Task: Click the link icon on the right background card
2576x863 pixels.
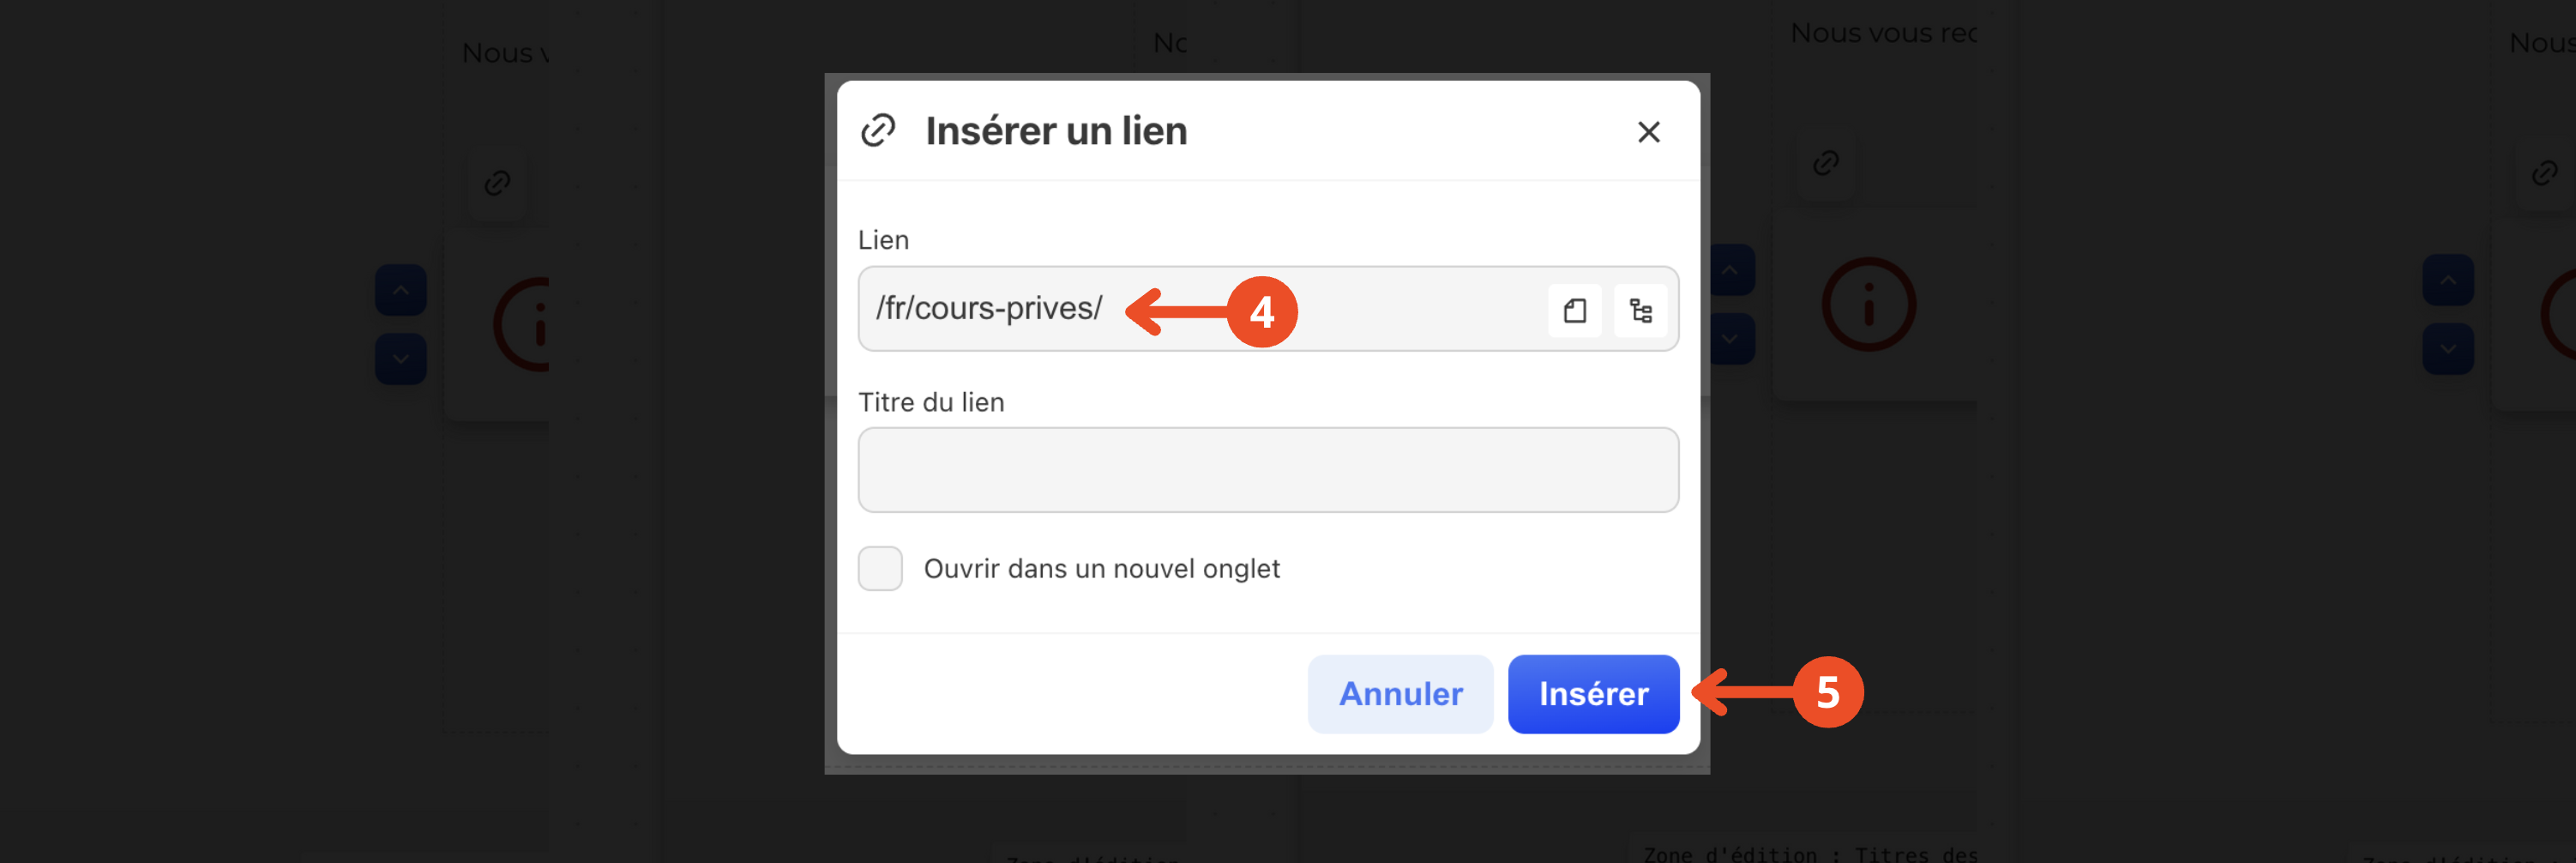Action: coord(1826,163)
